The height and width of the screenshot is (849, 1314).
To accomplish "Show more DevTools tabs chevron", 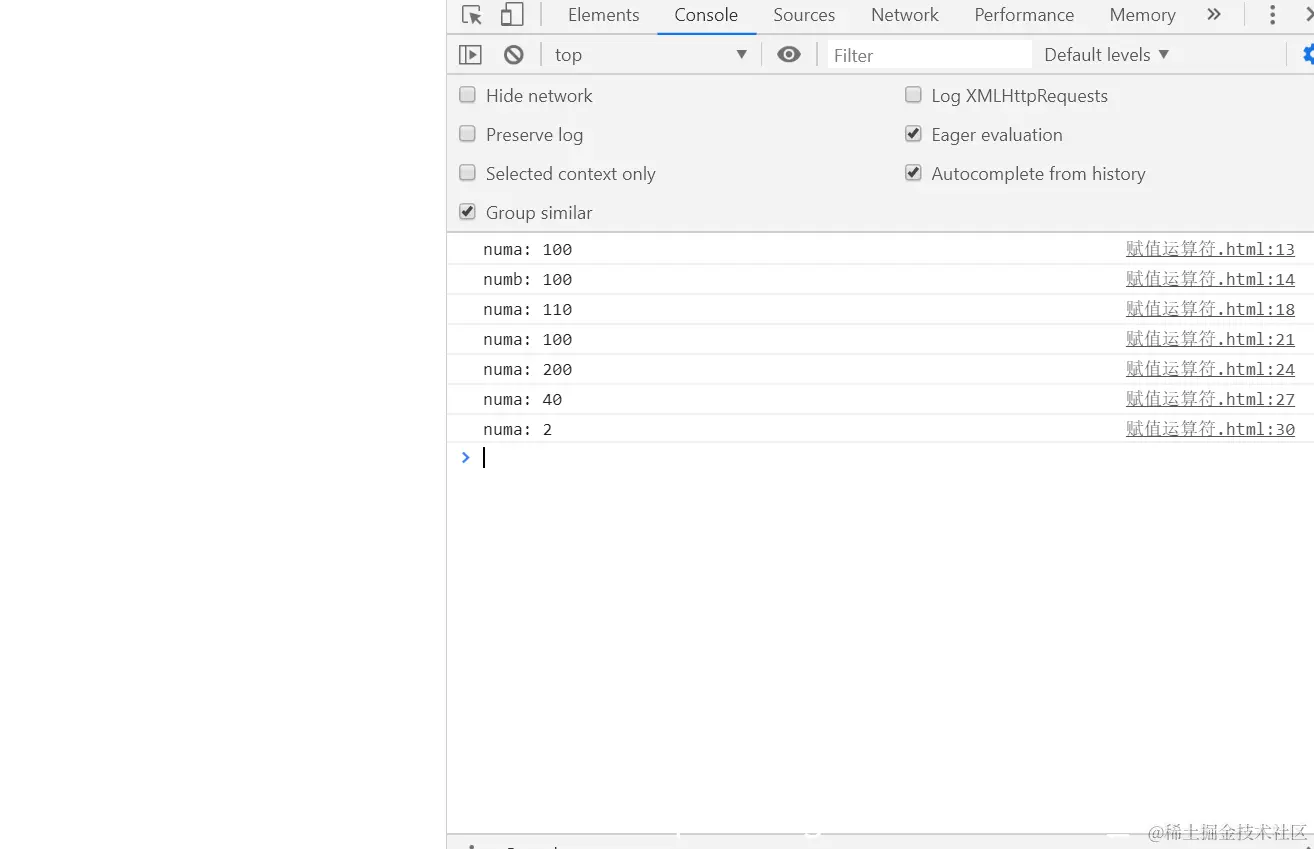I will pyautogui.click(x=1214, y=15).
